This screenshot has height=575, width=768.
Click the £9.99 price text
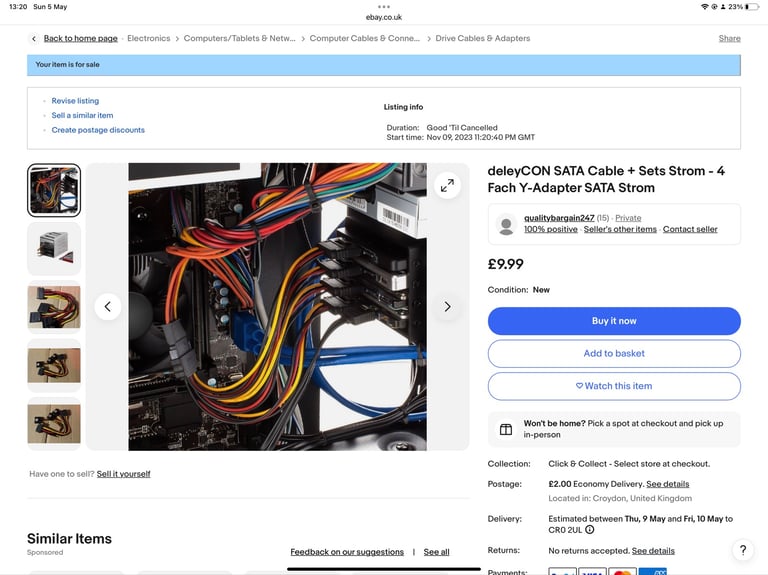[505, 264]
